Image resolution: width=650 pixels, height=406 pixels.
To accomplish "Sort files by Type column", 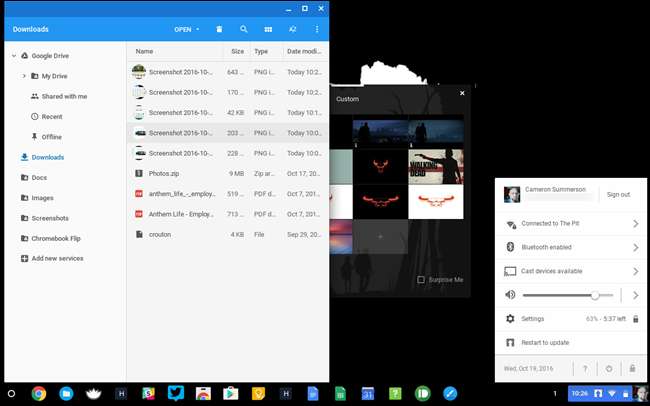I will click(x=261, y=51).
